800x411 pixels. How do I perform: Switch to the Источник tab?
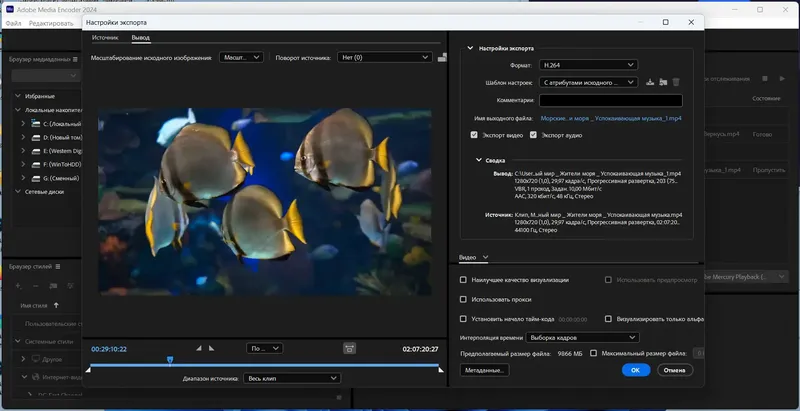[105, 38]
